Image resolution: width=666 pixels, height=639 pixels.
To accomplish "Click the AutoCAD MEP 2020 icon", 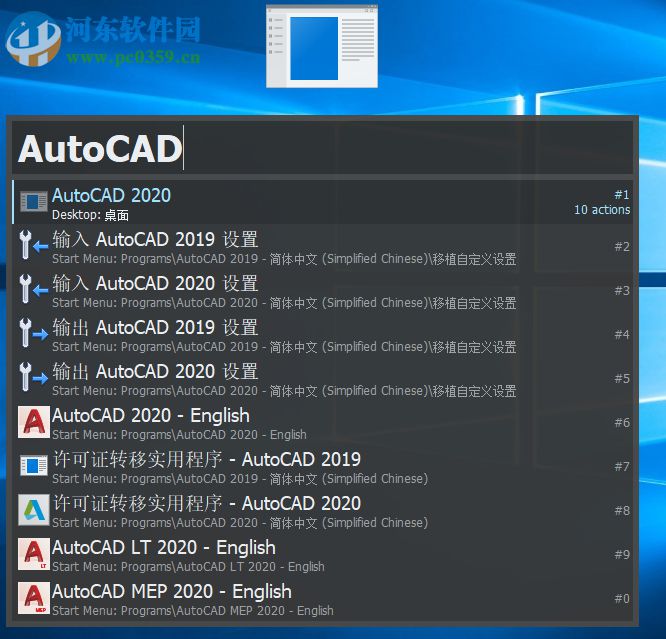I will pos(34,598).
